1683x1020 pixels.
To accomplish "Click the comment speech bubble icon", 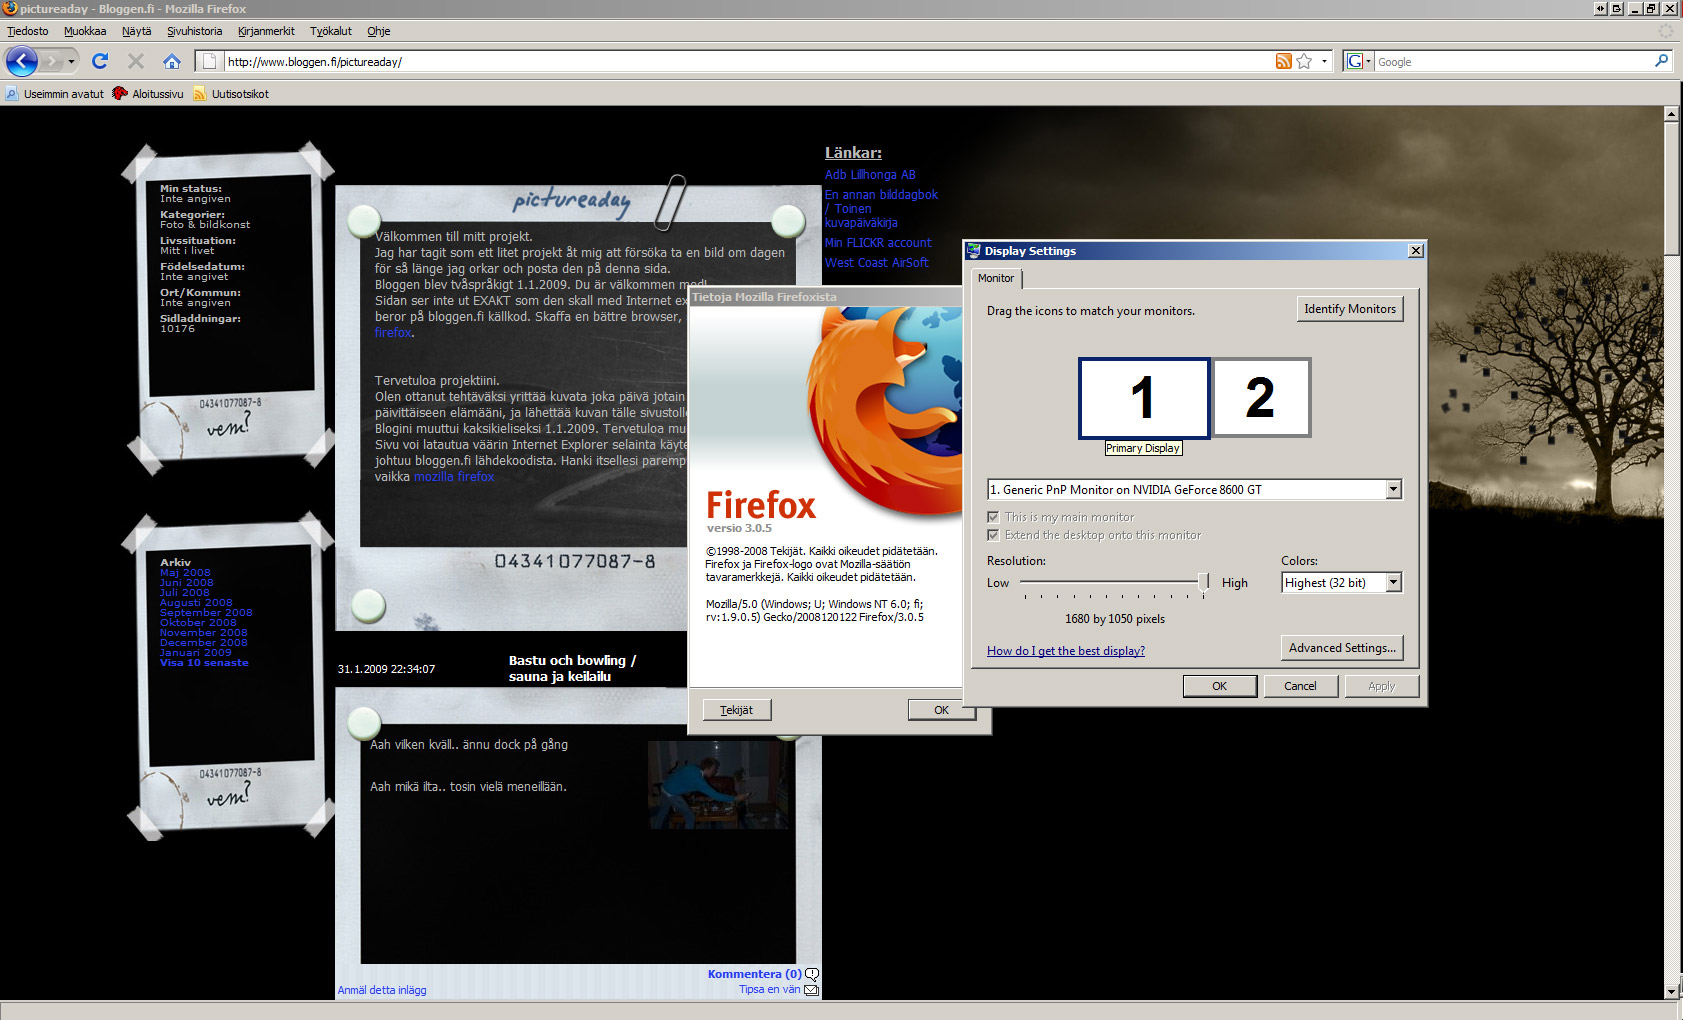I will pyautogui.click(x=812, y=974).
